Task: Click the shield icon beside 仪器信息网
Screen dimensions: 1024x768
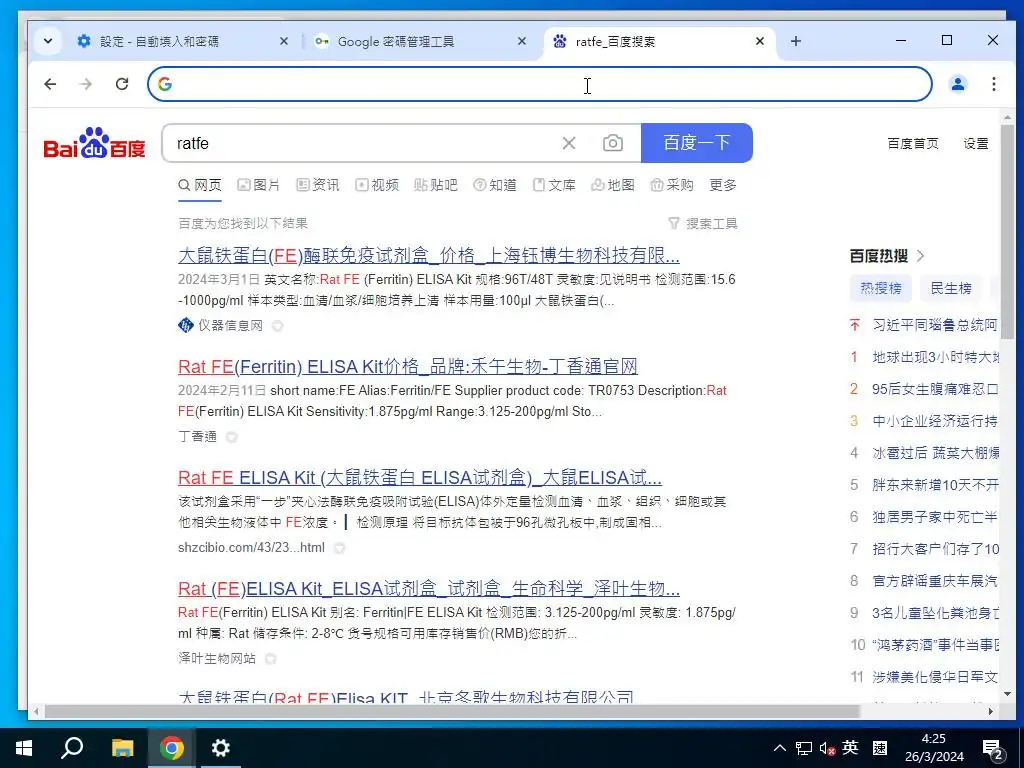Action: pyautogui.click(x=278, y=326)
